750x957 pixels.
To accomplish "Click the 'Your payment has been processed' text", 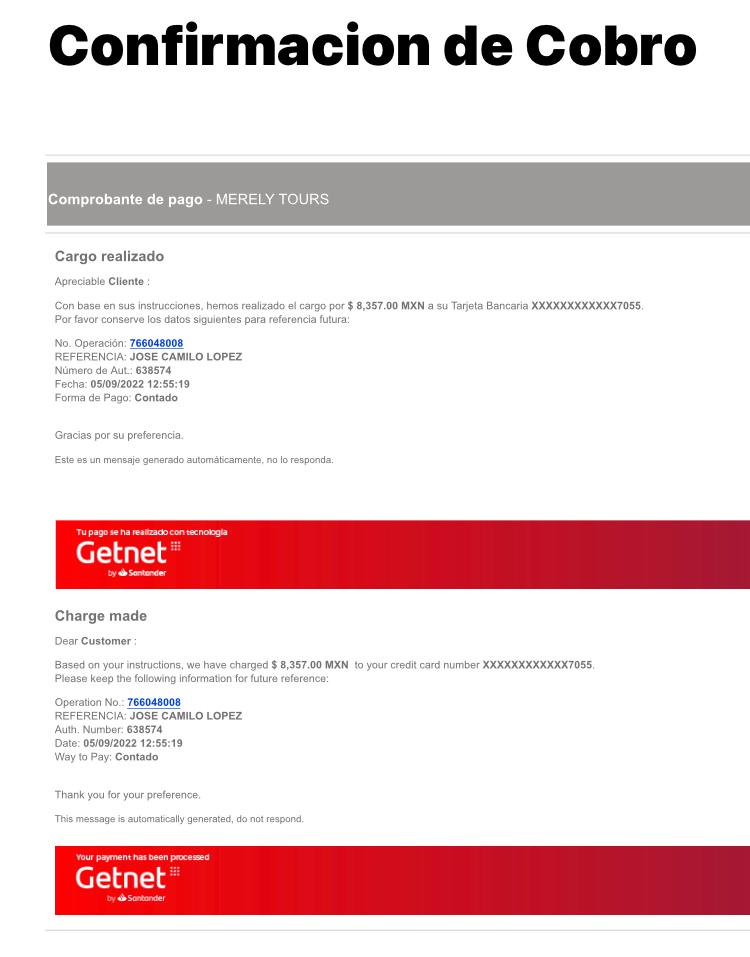I will click(142, 857).
